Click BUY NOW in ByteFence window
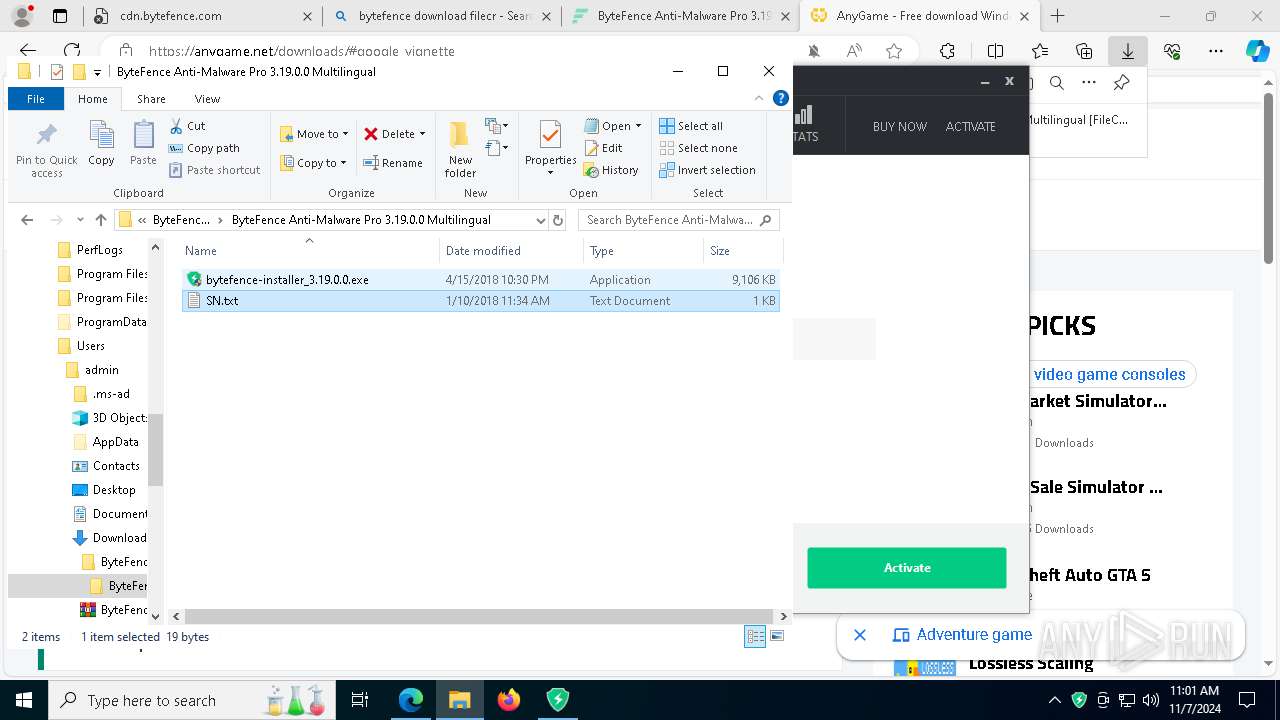1280x720 pixels. pyautogui.click(x=900, y=126)
